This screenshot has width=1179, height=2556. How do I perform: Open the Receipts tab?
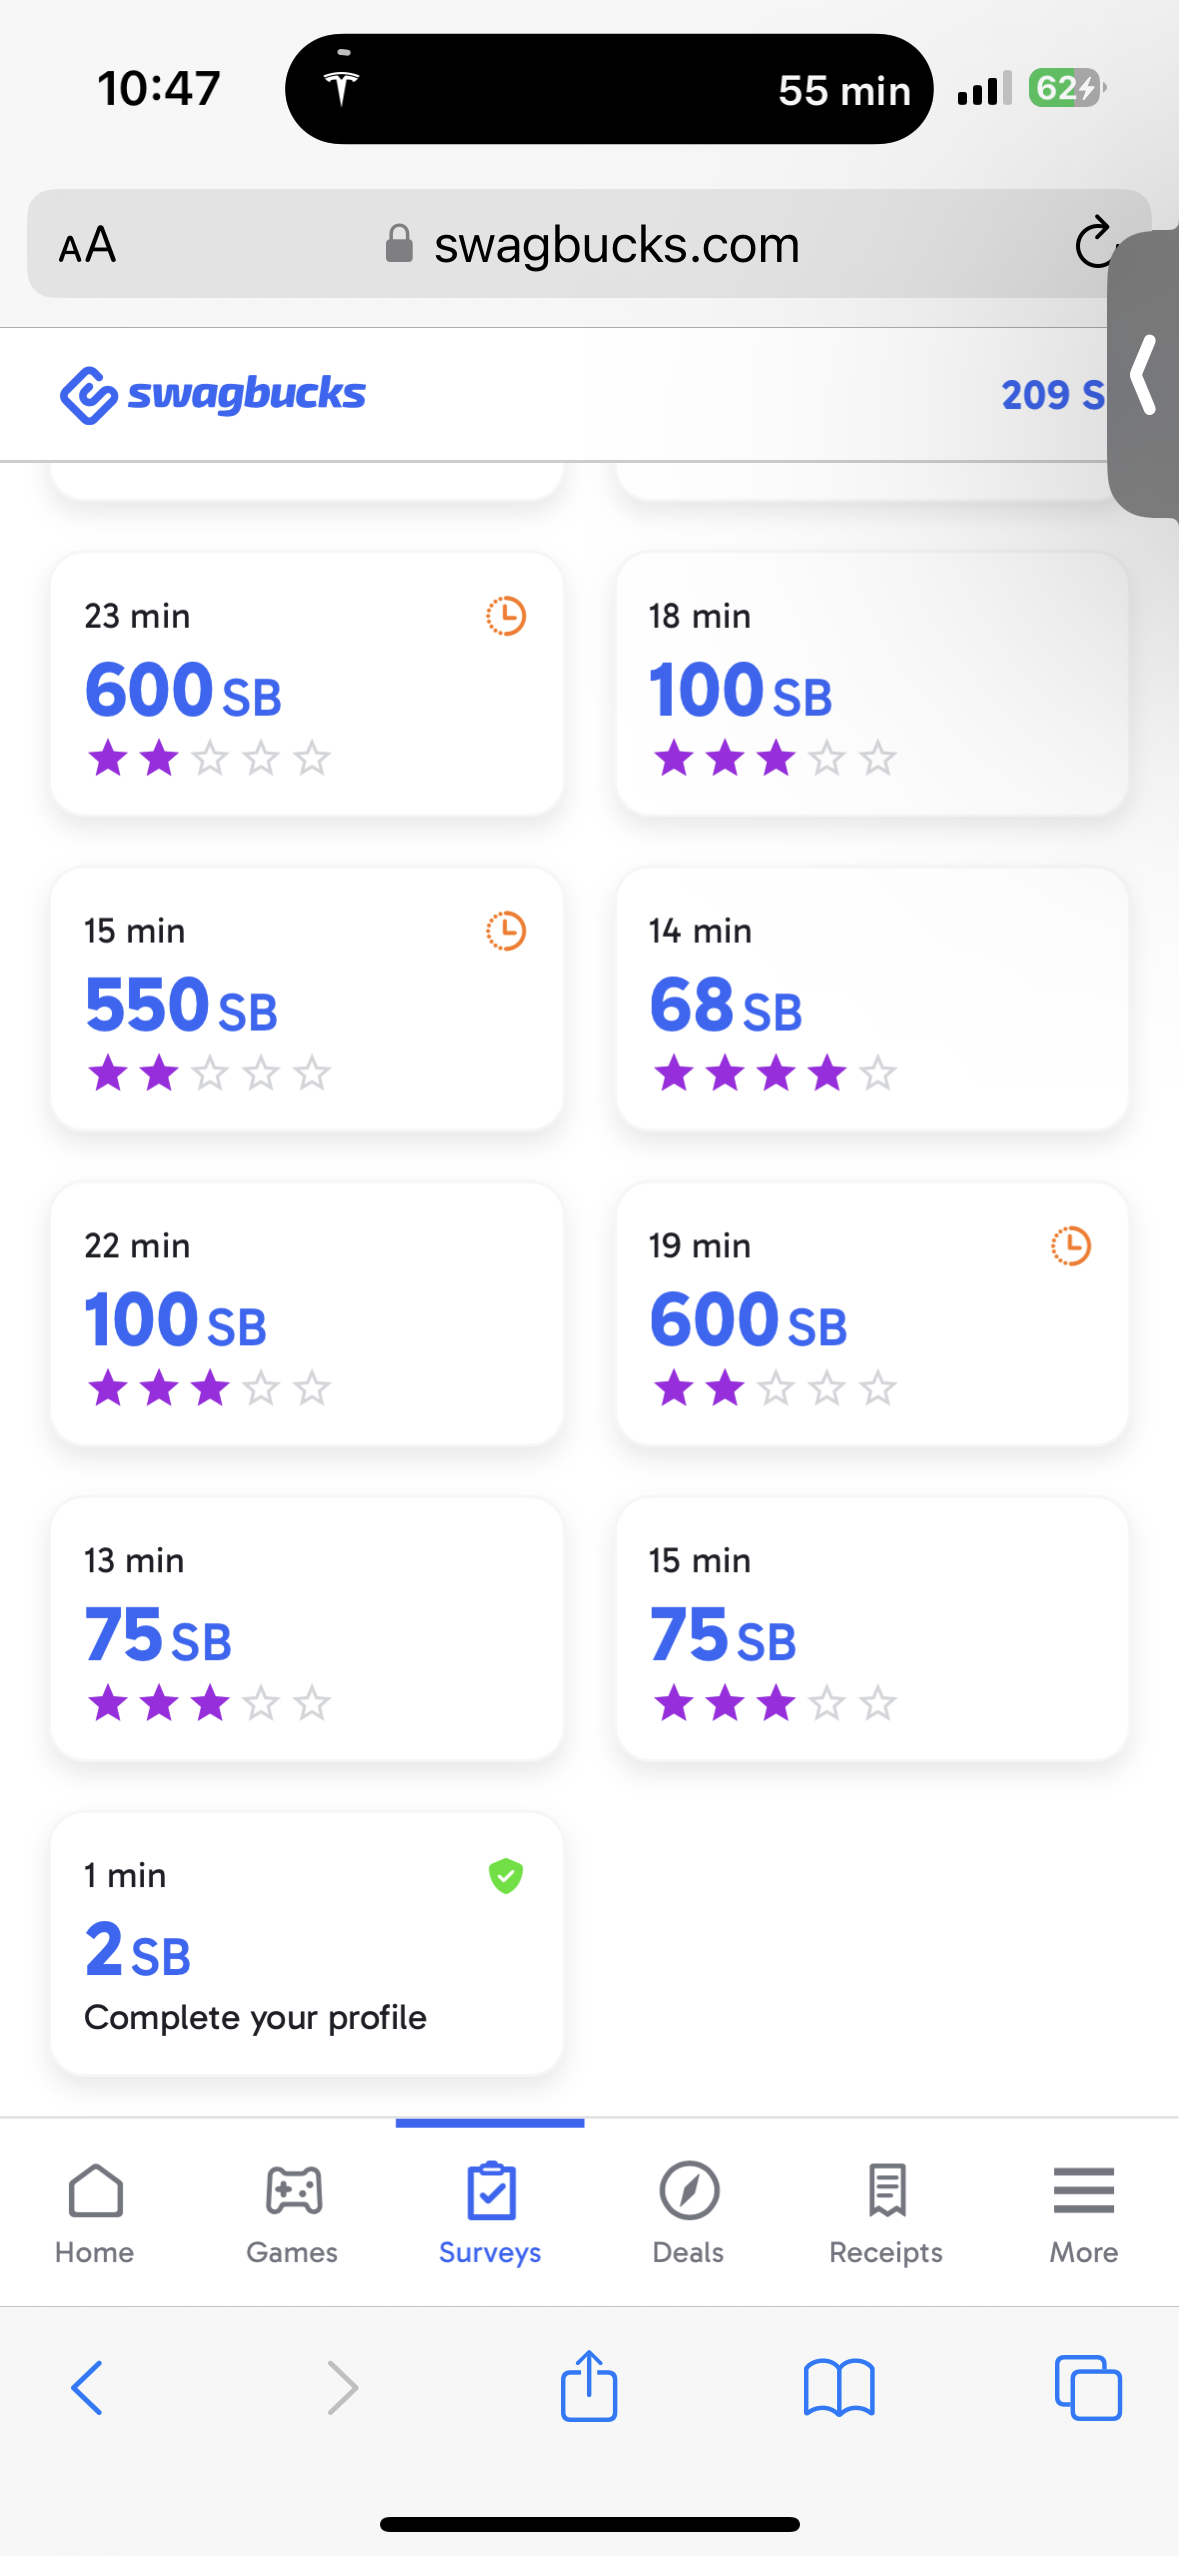click(886, 2213)
